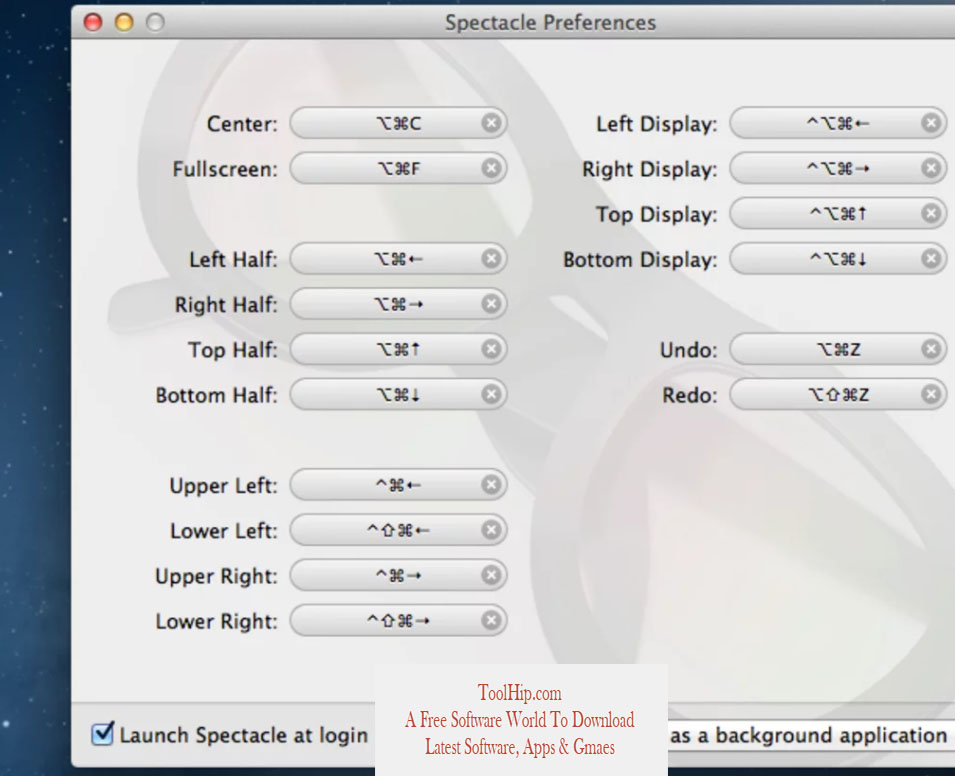Remove the Undo shortcut with X icon
The width and height of the screenshot is (955, 776).
coord(931,349)
